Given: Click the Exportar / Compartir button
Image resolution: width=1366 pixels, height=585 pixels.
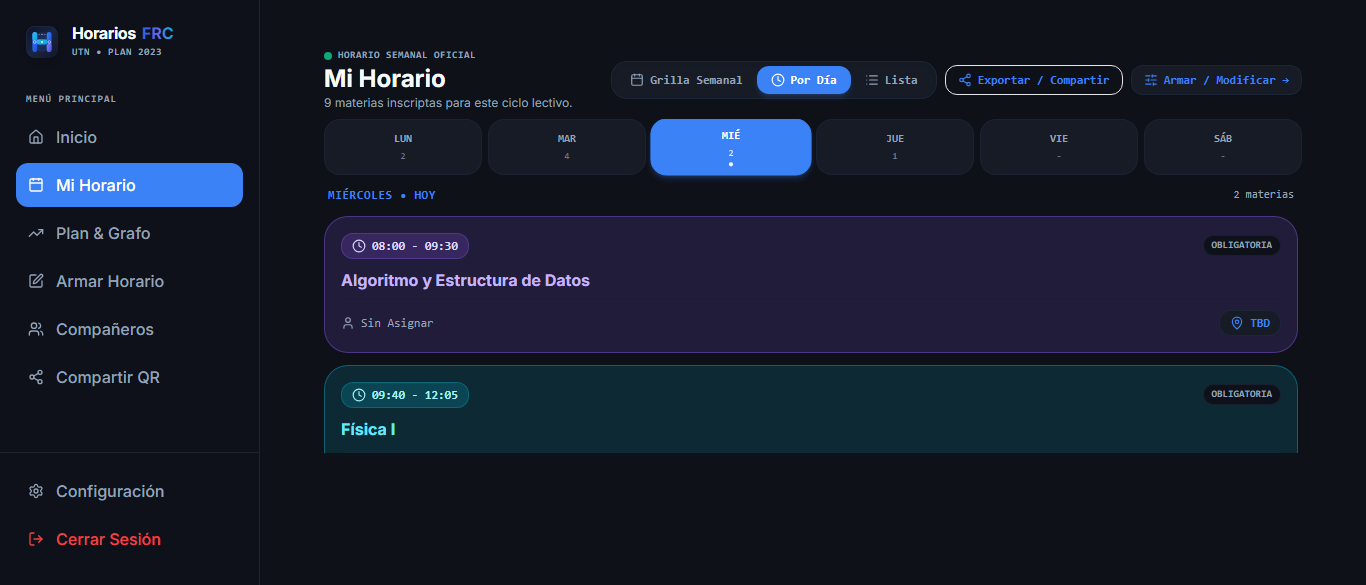Looking at the screenshot, I should pyautogui.click(x=1034, y=80).
